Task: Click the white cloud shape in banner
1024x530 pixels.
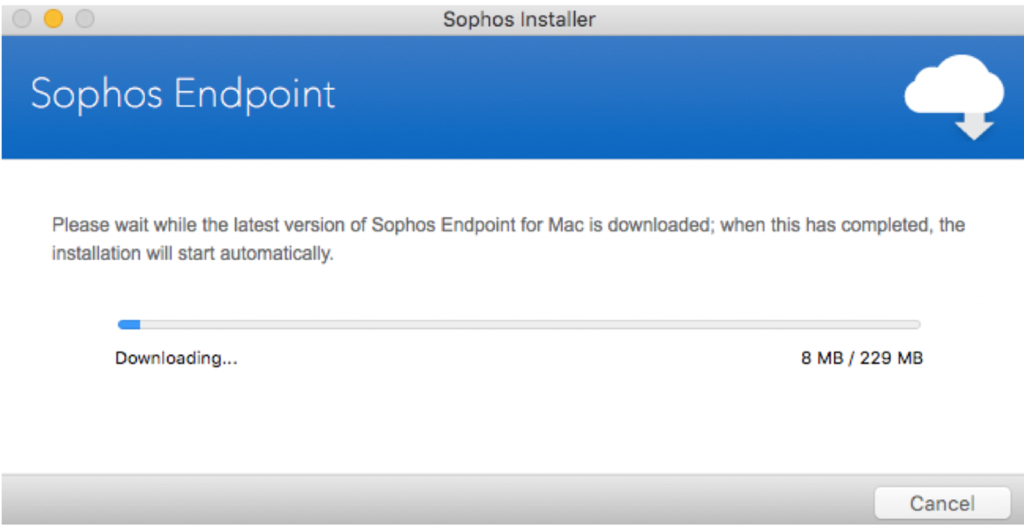Action: [953, 84]
